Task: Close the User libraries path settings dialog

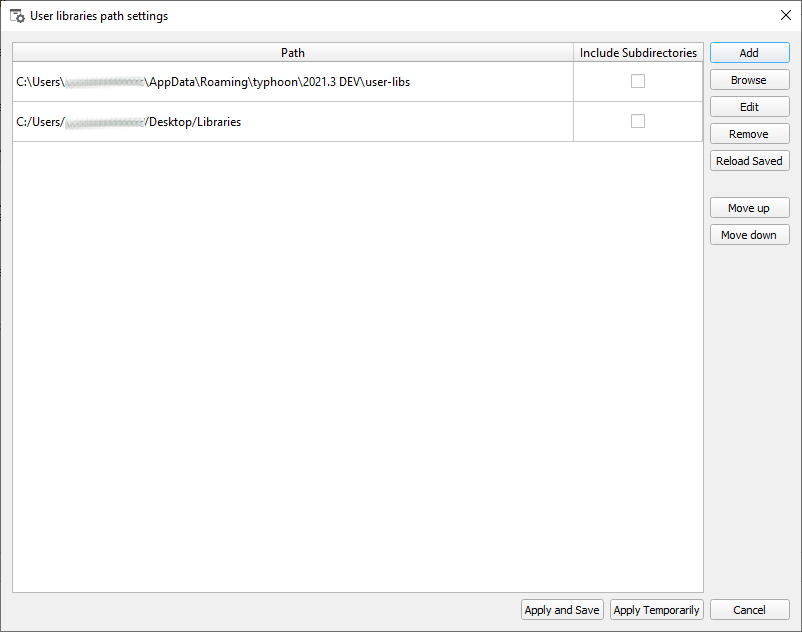Action: coord(784,16)
